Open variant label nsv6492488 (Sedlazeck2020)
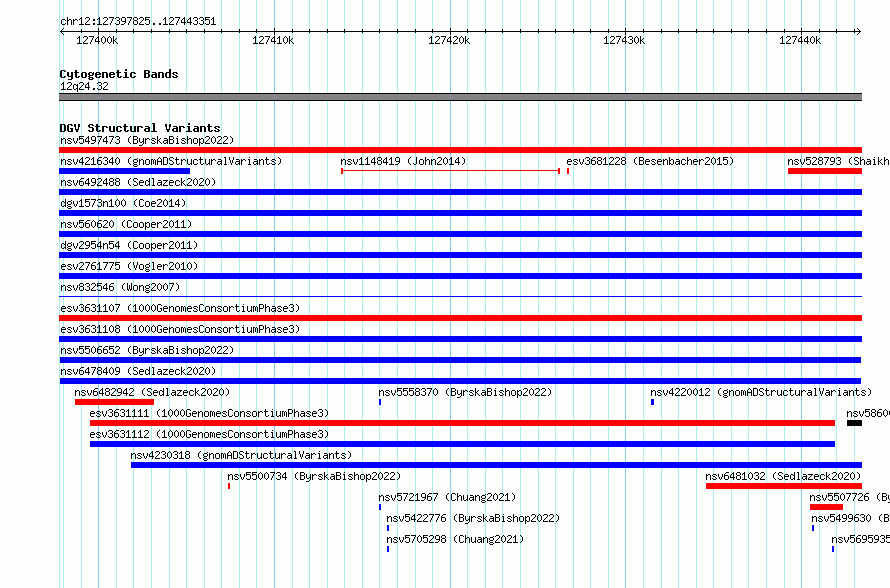Image resolution: width=890 pixels, height=588 pixels. click(138, 182)
